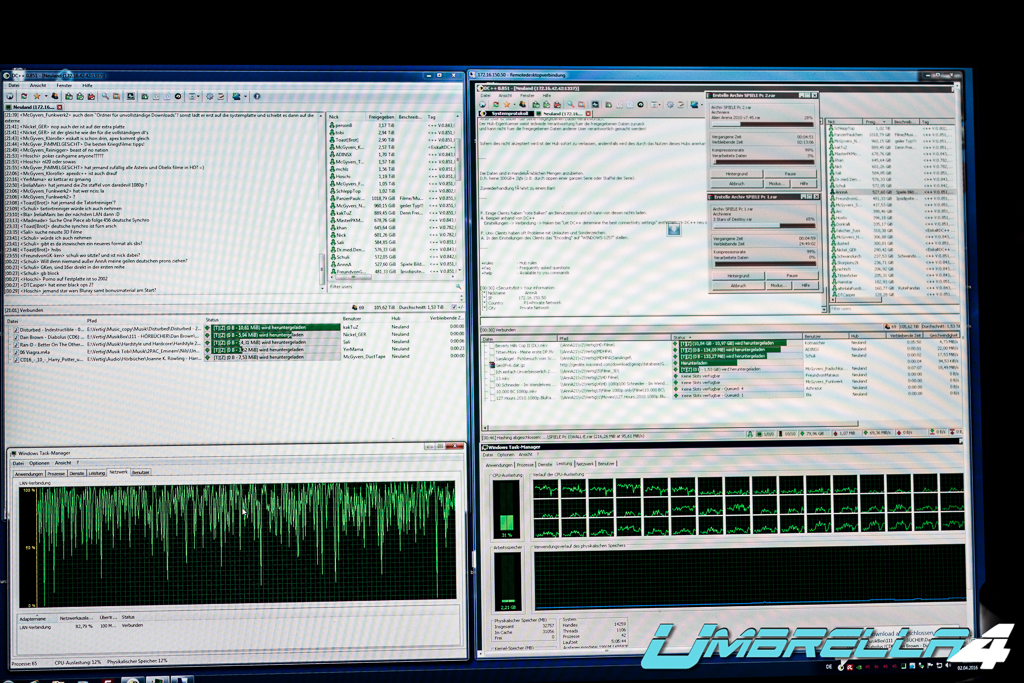Screen dimensions: 1024x683
Task: Open the Ansicht menu in left DC++ window
Action: (x=37, y=86)
